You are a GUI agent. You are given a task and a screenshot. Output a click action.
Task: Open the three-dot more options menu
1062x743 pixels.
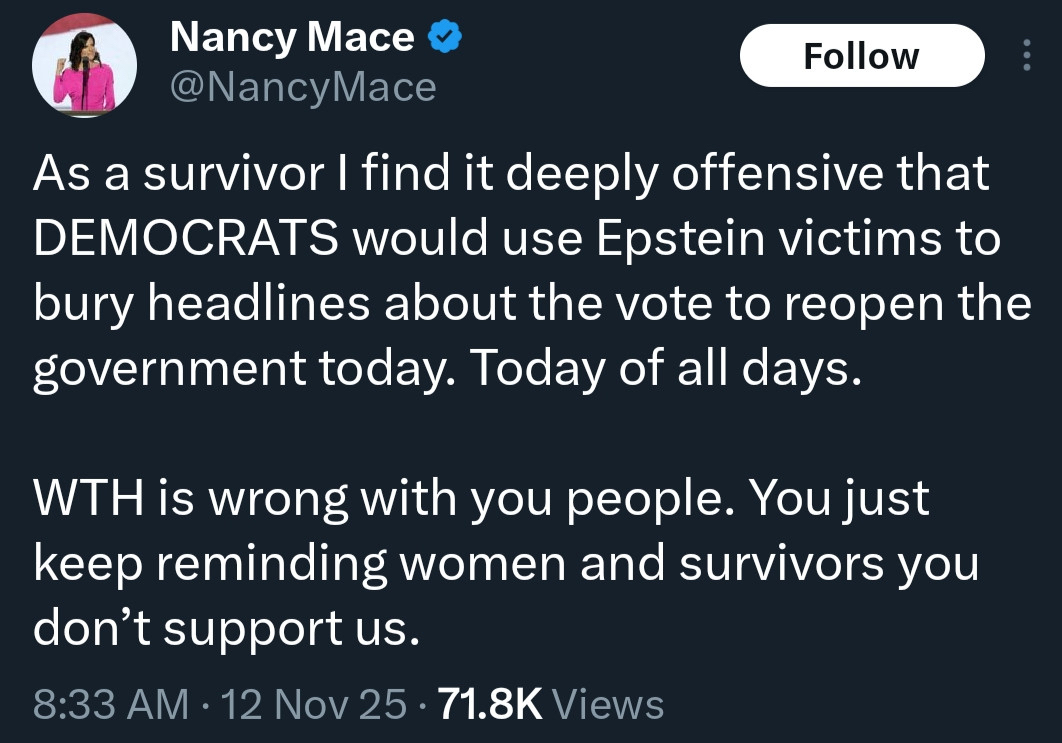1025,55
